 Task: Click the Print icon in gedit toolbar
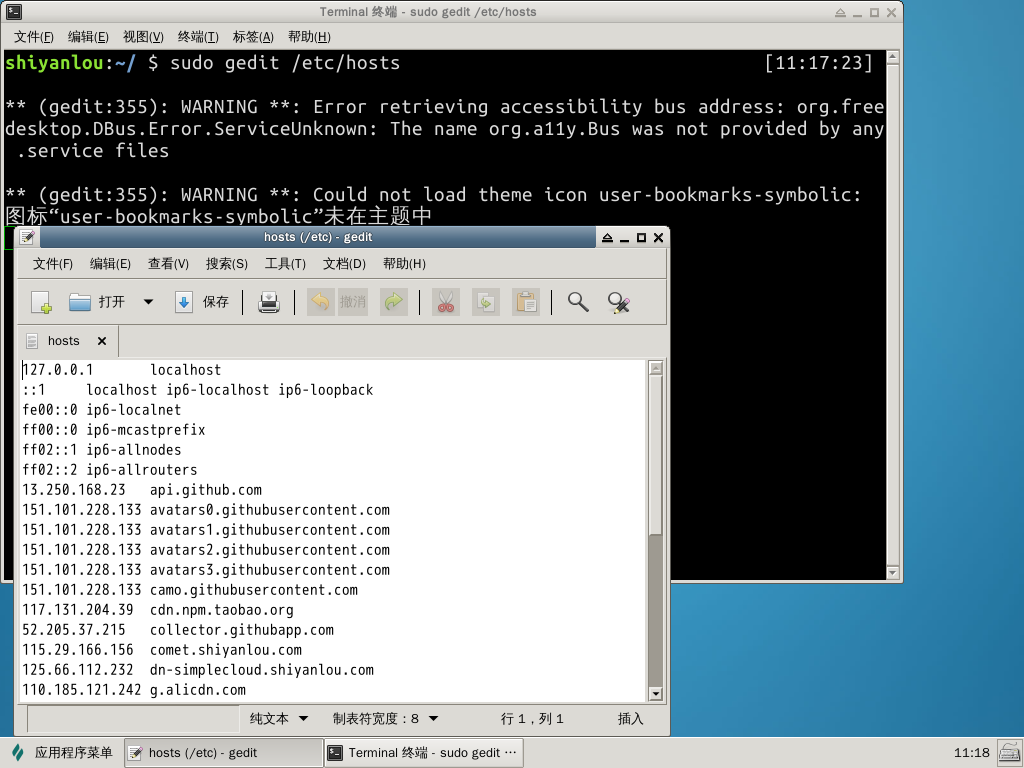coord(269,302)
